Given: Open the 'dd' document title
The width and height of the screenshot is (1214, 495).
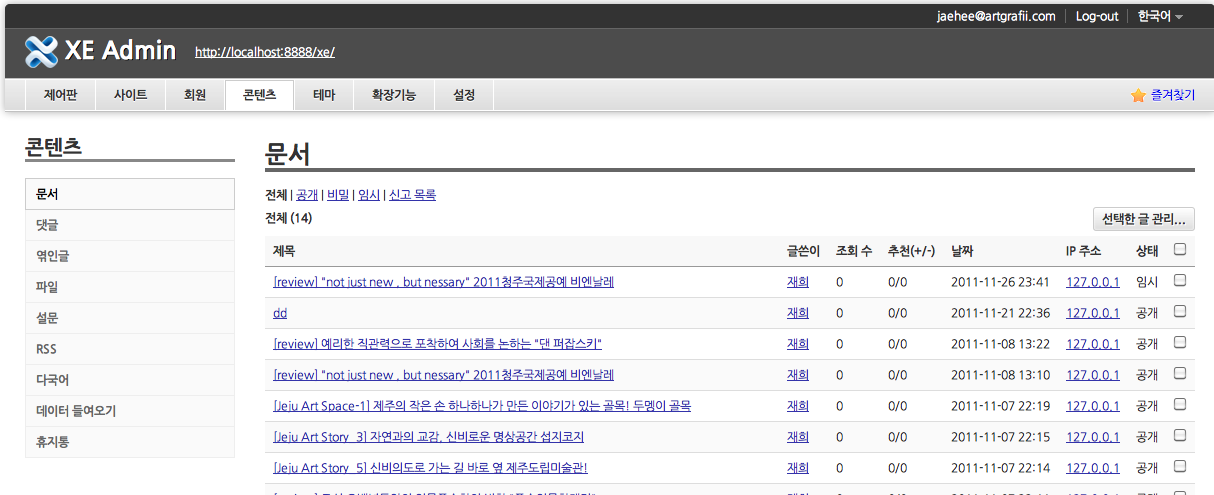Looking at the screenshot, I should pos(280,313).
